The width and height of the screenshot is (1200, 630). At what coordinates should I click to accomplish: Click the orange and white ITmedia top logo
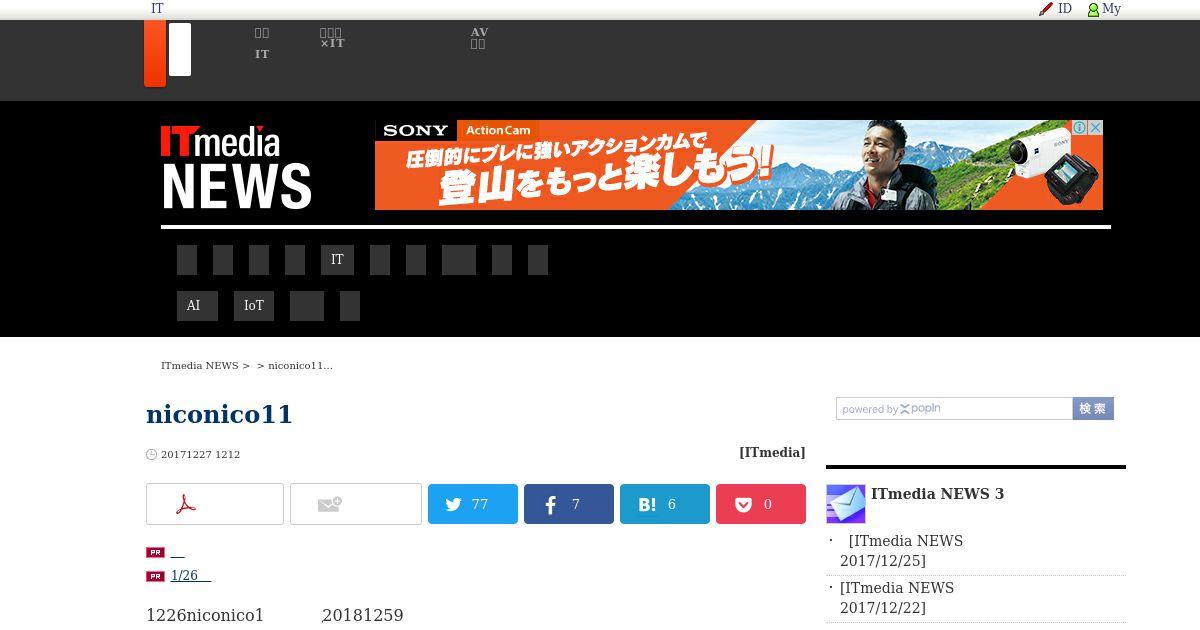(x=167, y=53)
